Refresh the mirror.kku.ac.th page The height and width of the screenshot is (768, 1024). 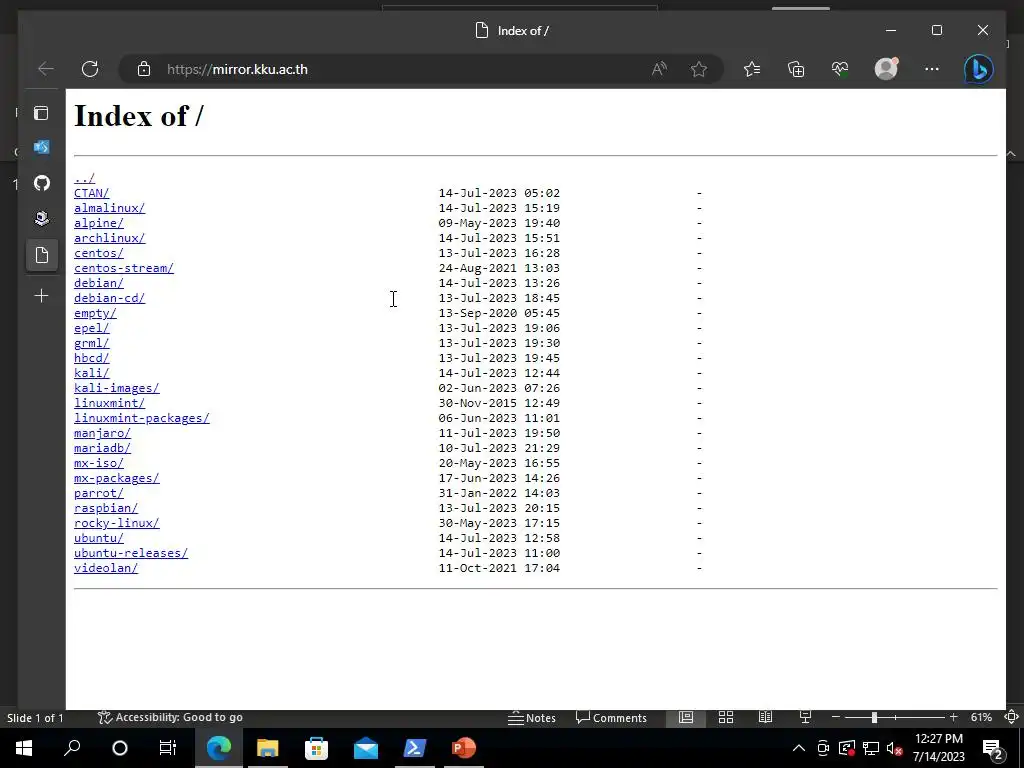click(x=90, y=69)
